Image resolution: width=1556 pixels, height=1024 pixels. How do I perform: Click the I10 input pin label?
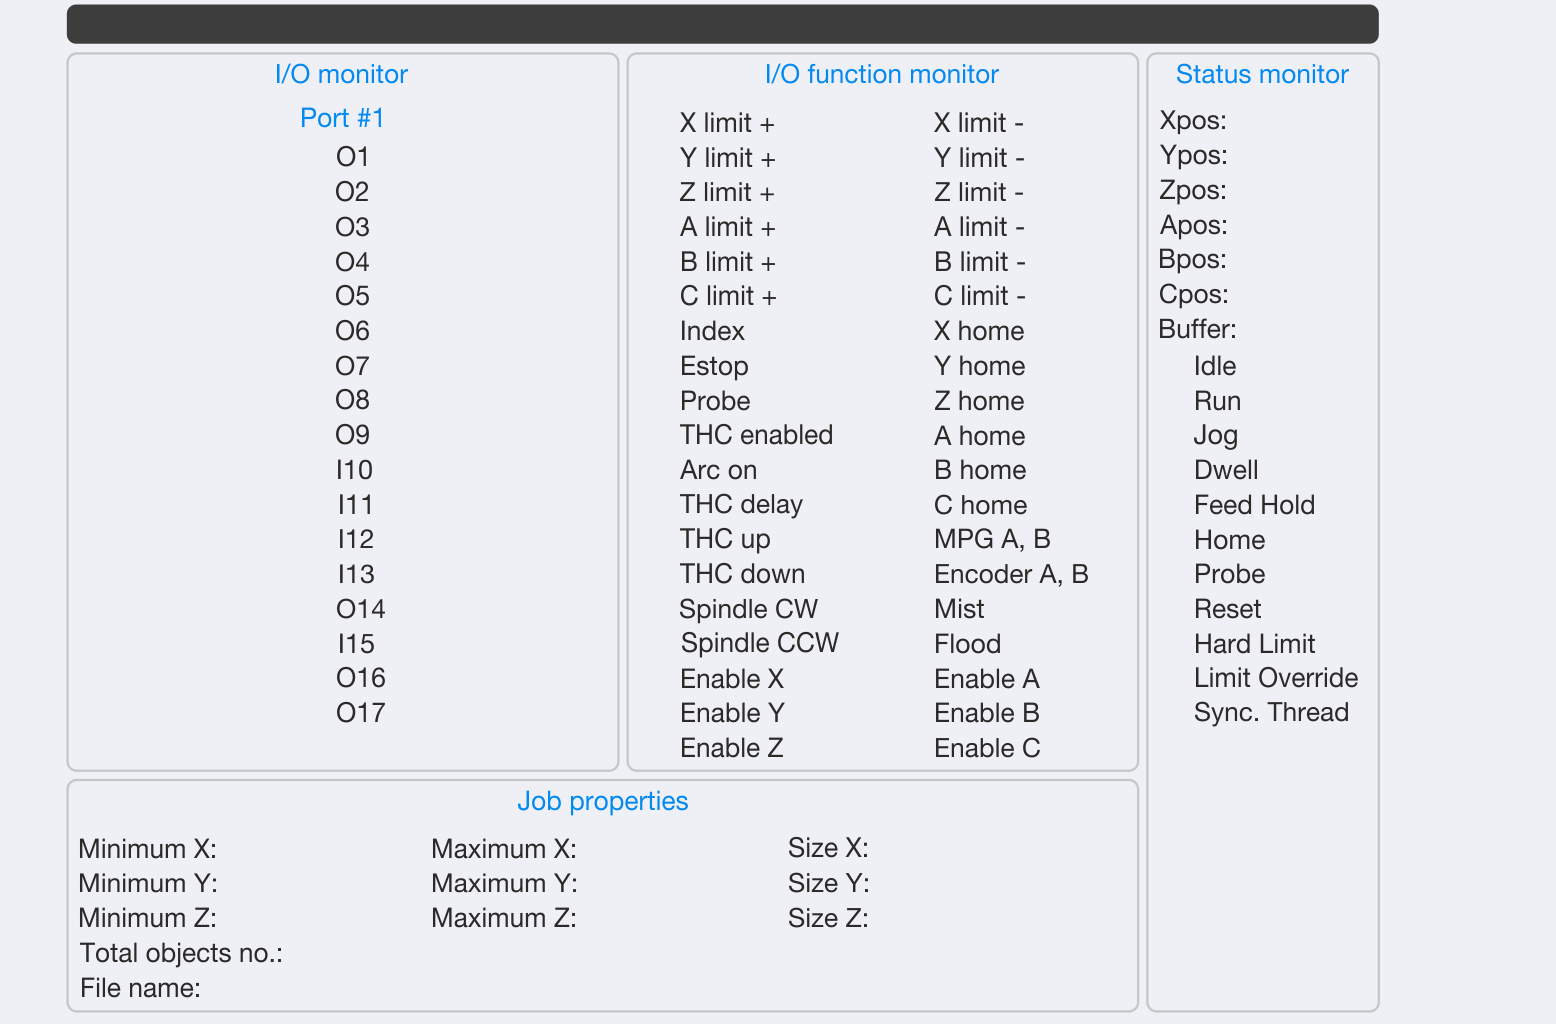click(355, 470)
